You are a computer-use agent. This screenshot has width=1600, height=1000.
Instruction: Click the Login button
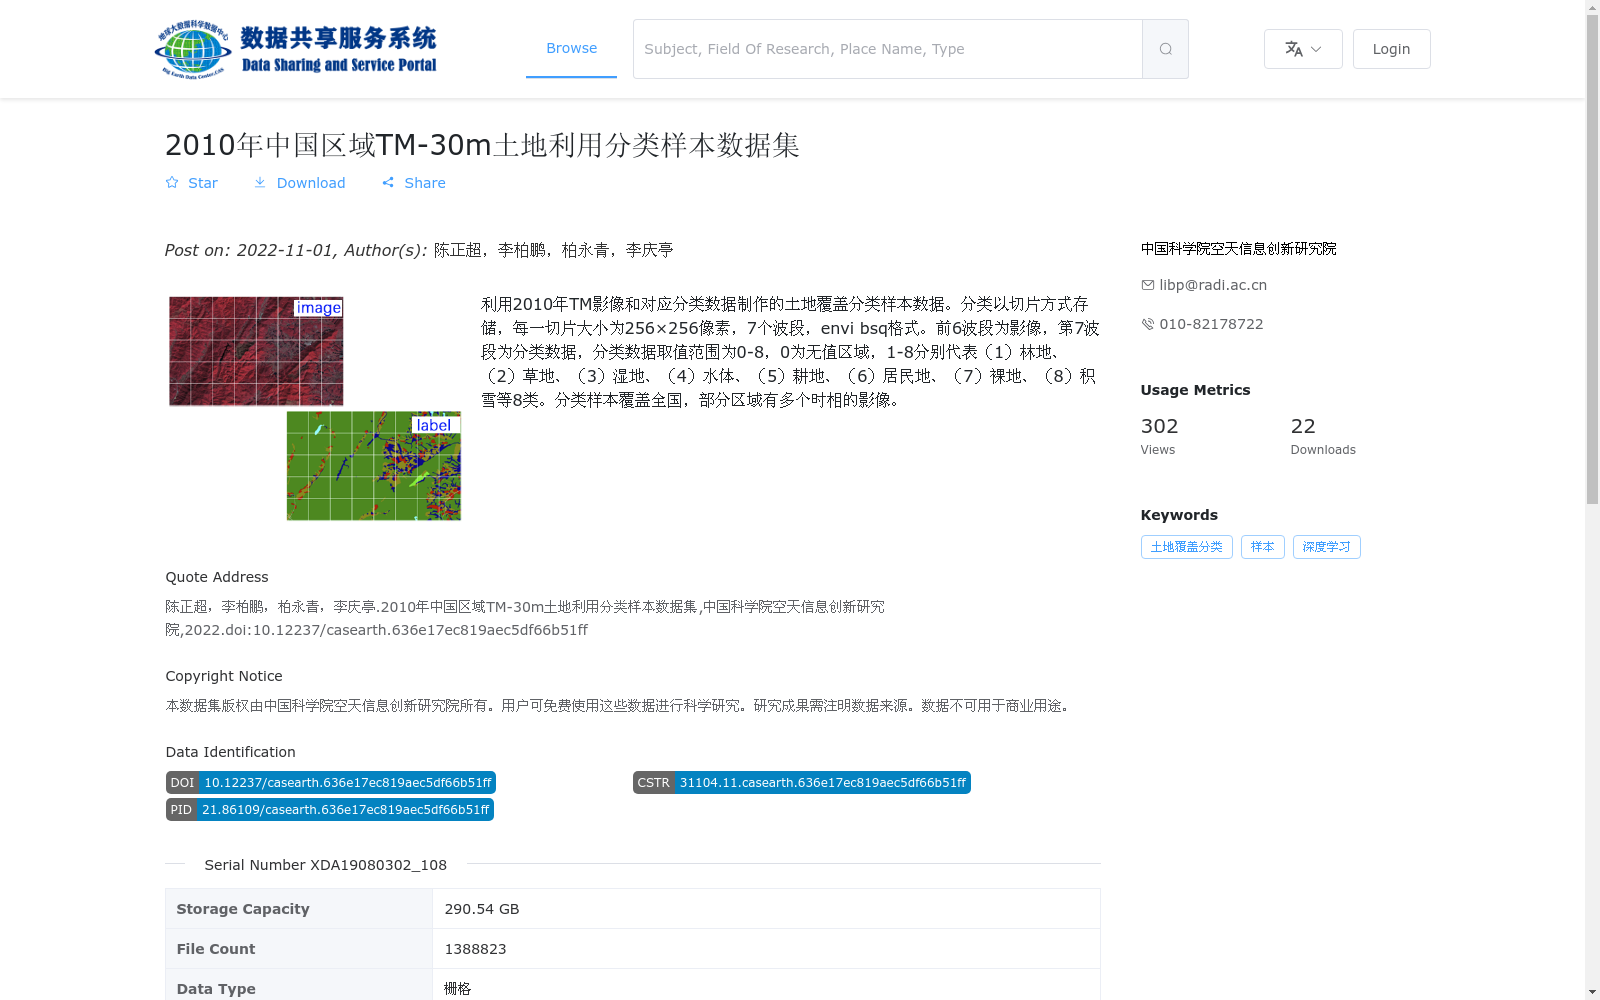click(1391, 49)
